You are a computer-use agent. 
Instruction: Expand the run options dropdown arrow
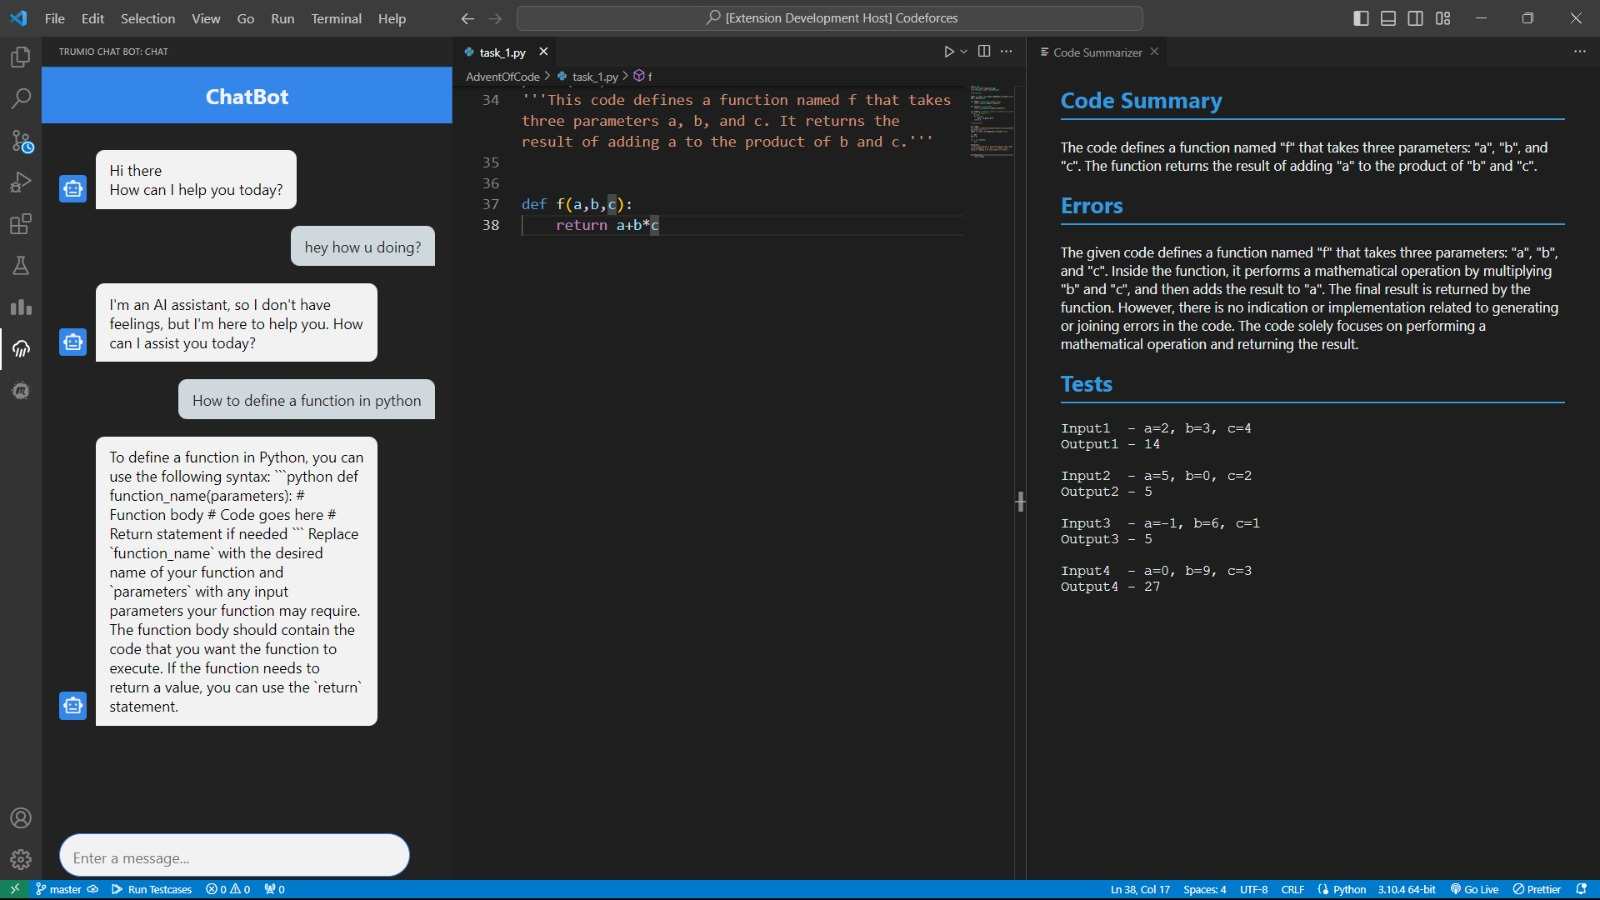[964, 52]
